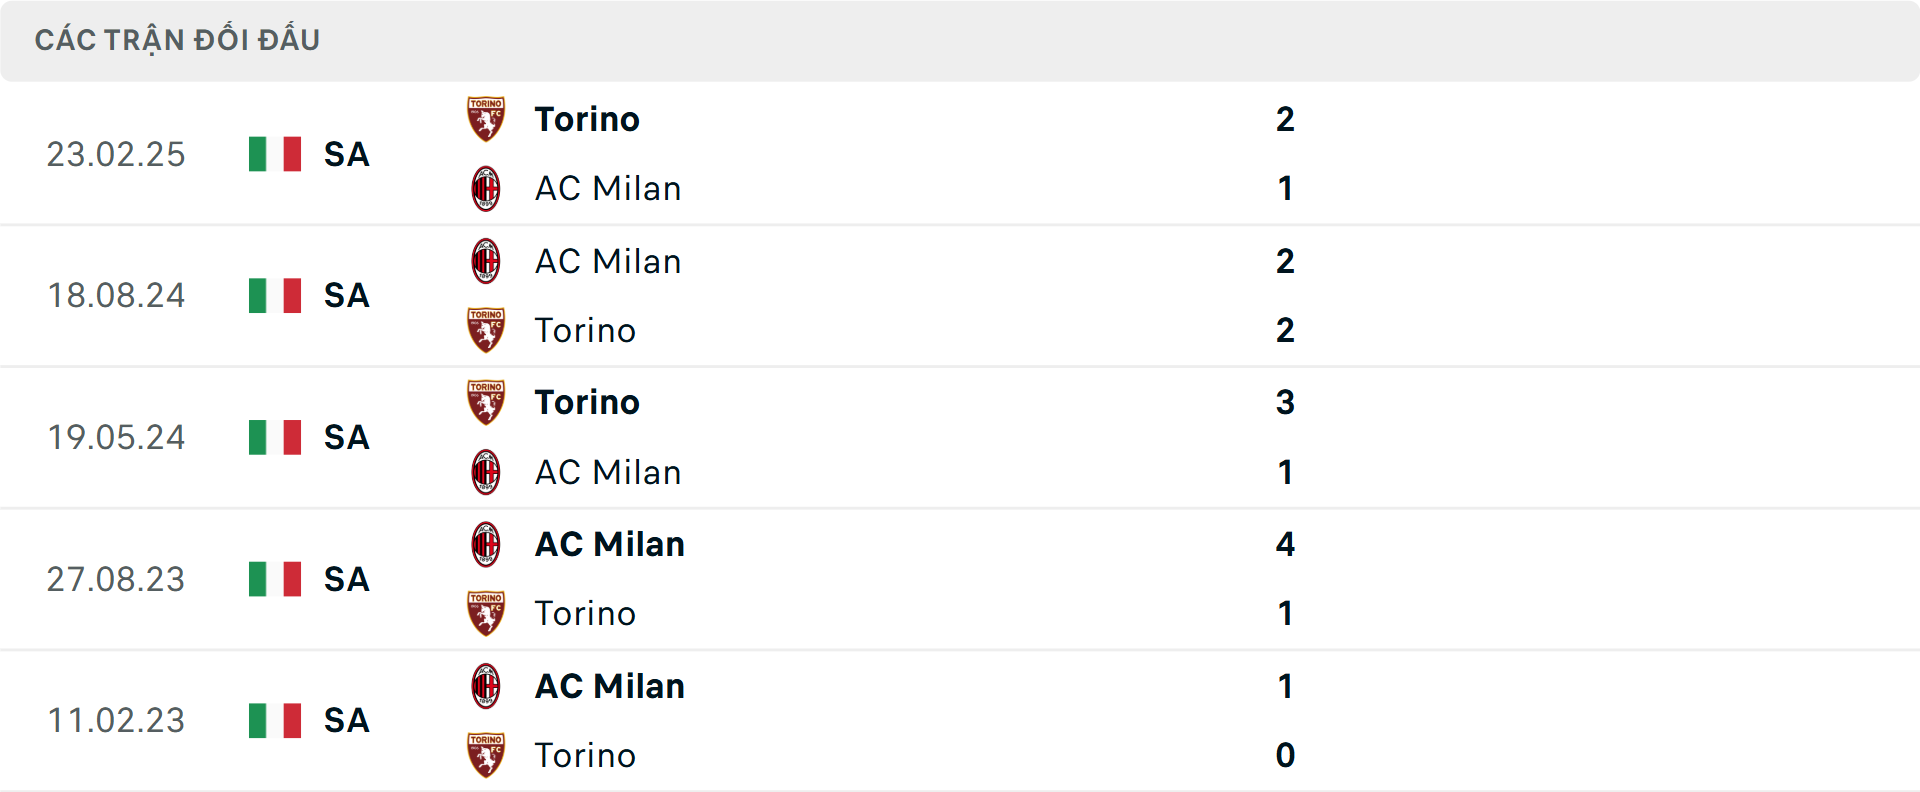
Task: Click the SA label in the 27.08.23 row
Action: 345,579
